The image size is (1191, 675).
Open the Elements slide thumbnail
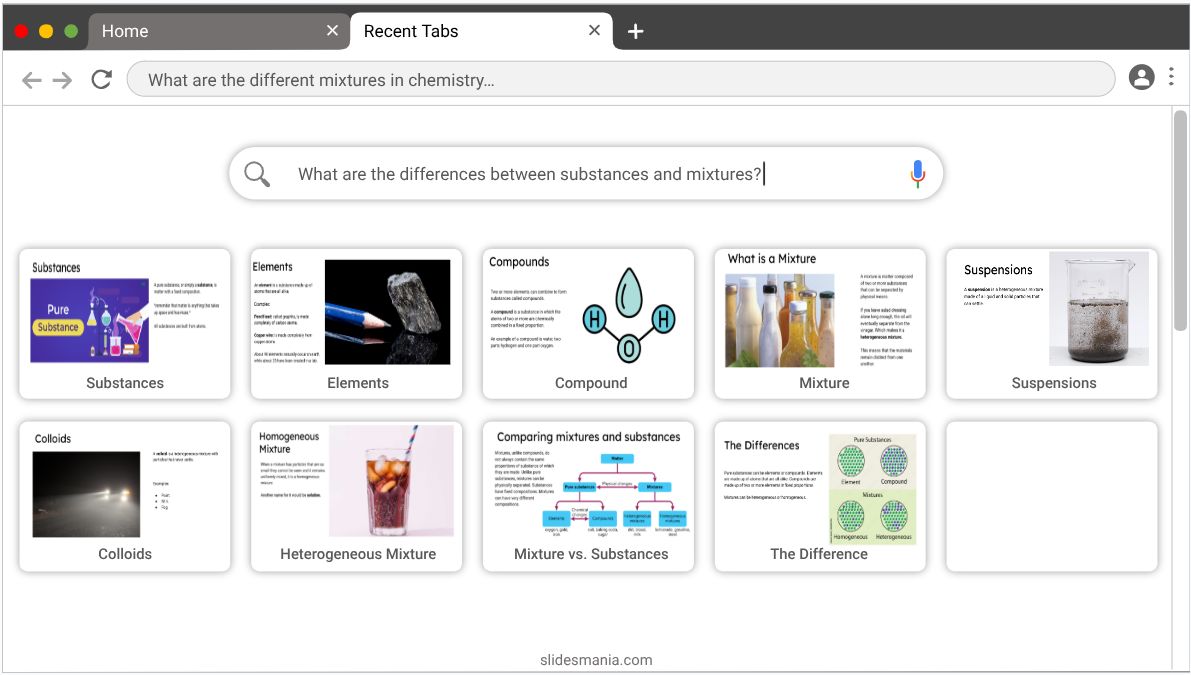(356, 323)
